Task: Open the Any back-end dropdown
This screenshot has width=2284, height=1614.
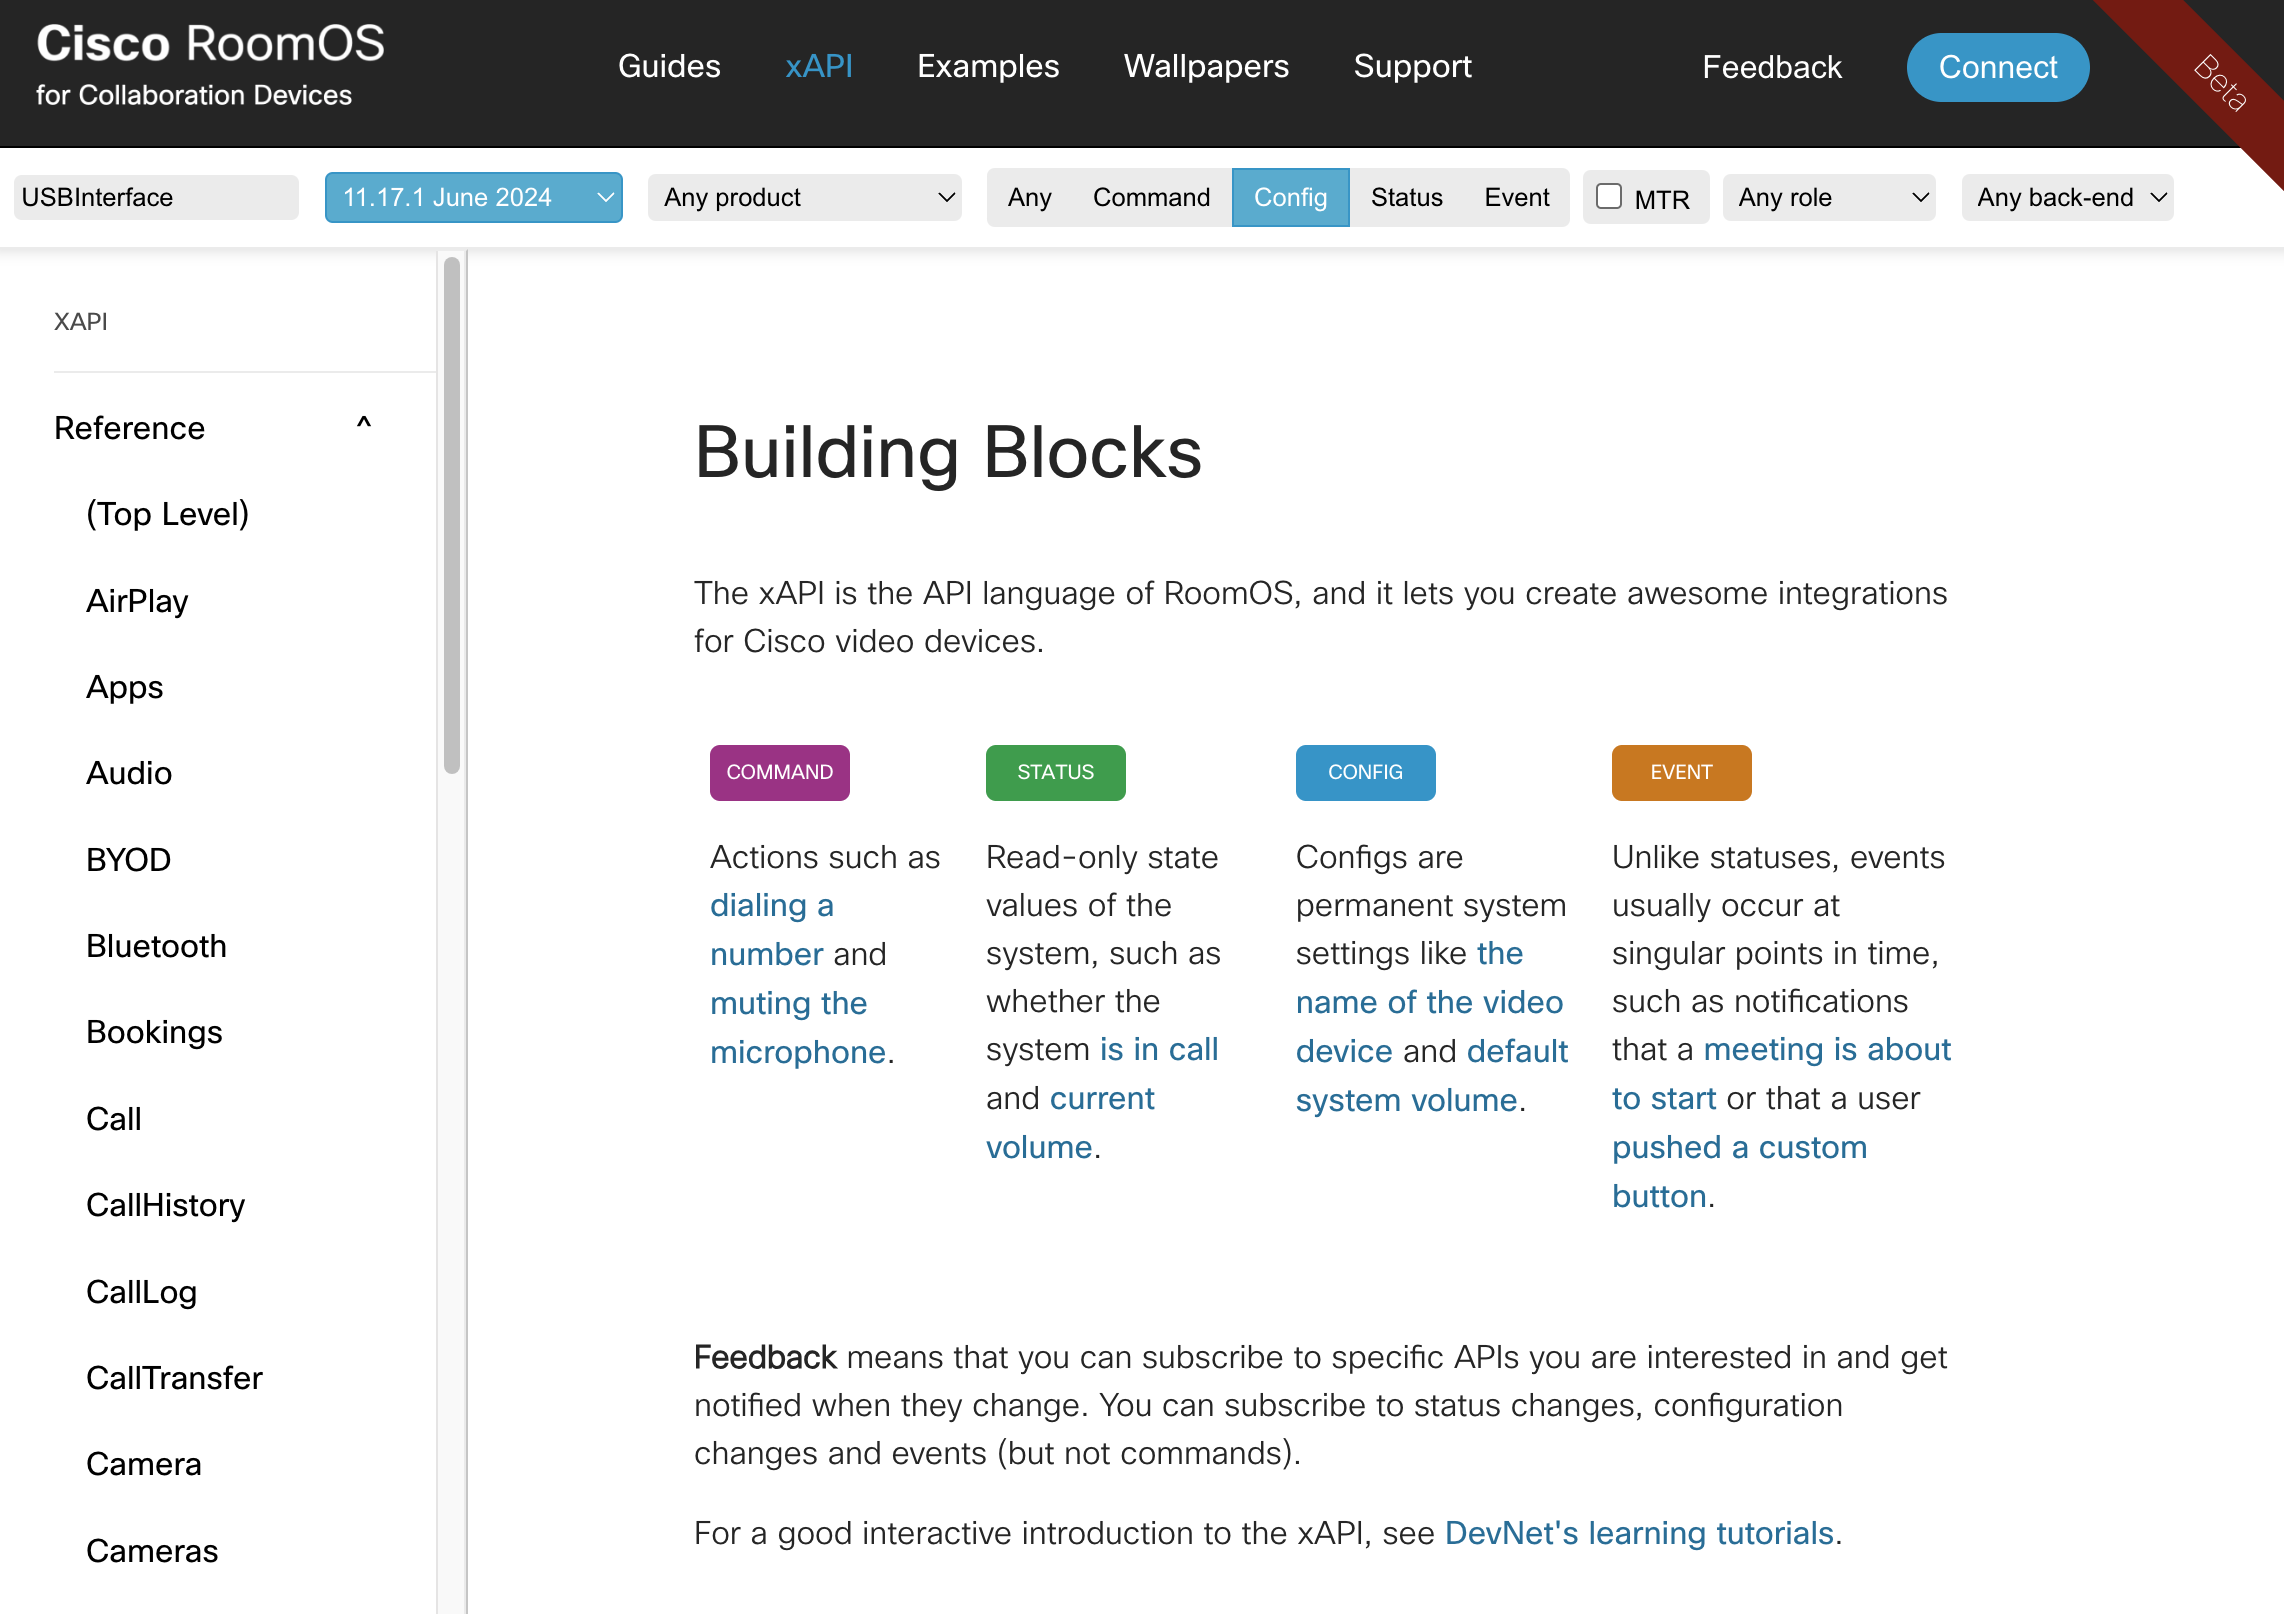Action: (x=2068, y=197)
